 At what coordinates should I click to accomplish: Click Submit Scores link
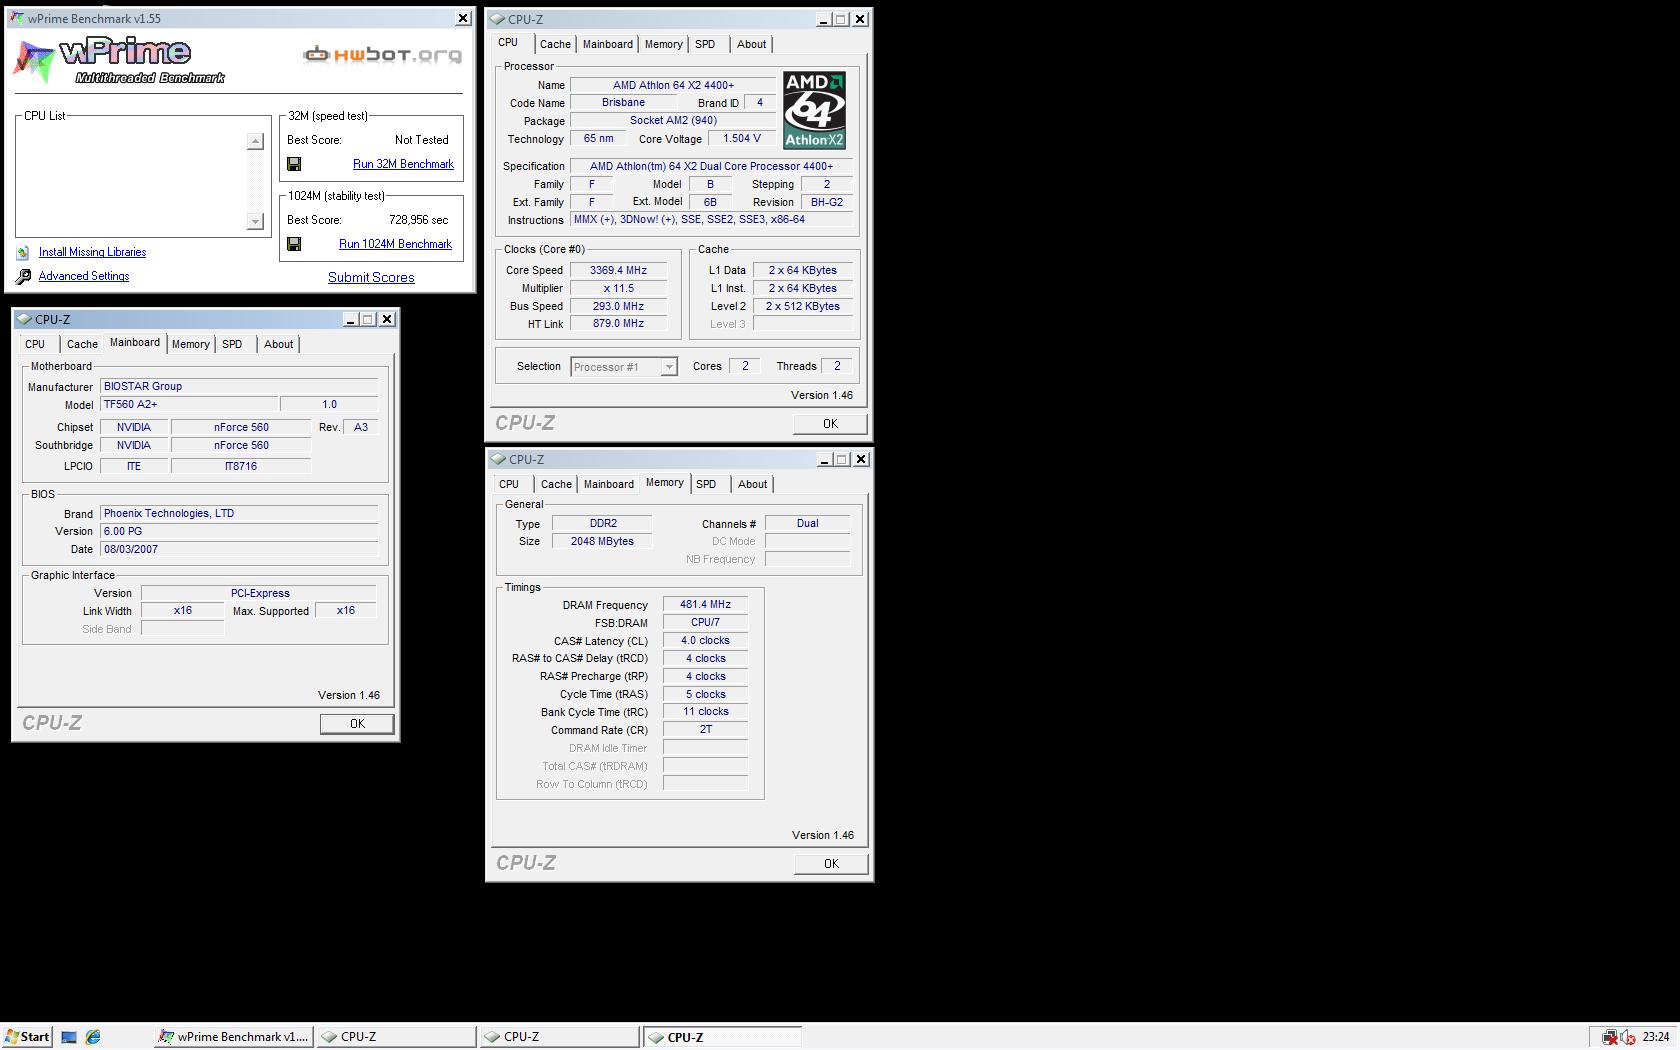(371, 278)
